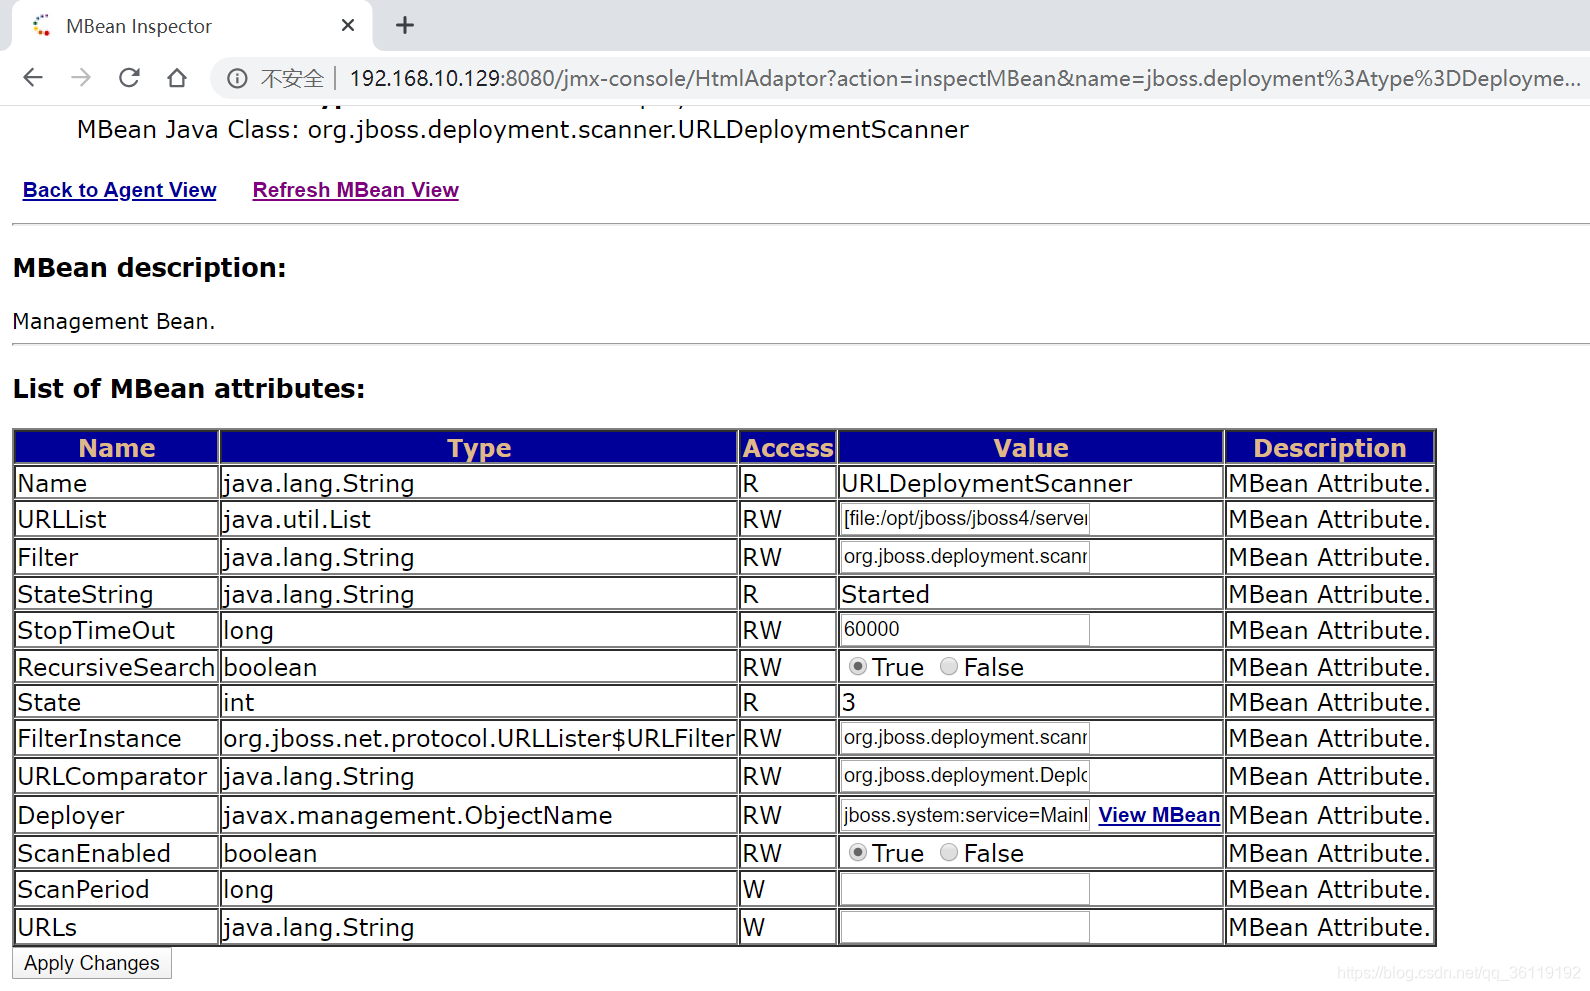Open the View MBean link for Deployer

point(1159,815)
